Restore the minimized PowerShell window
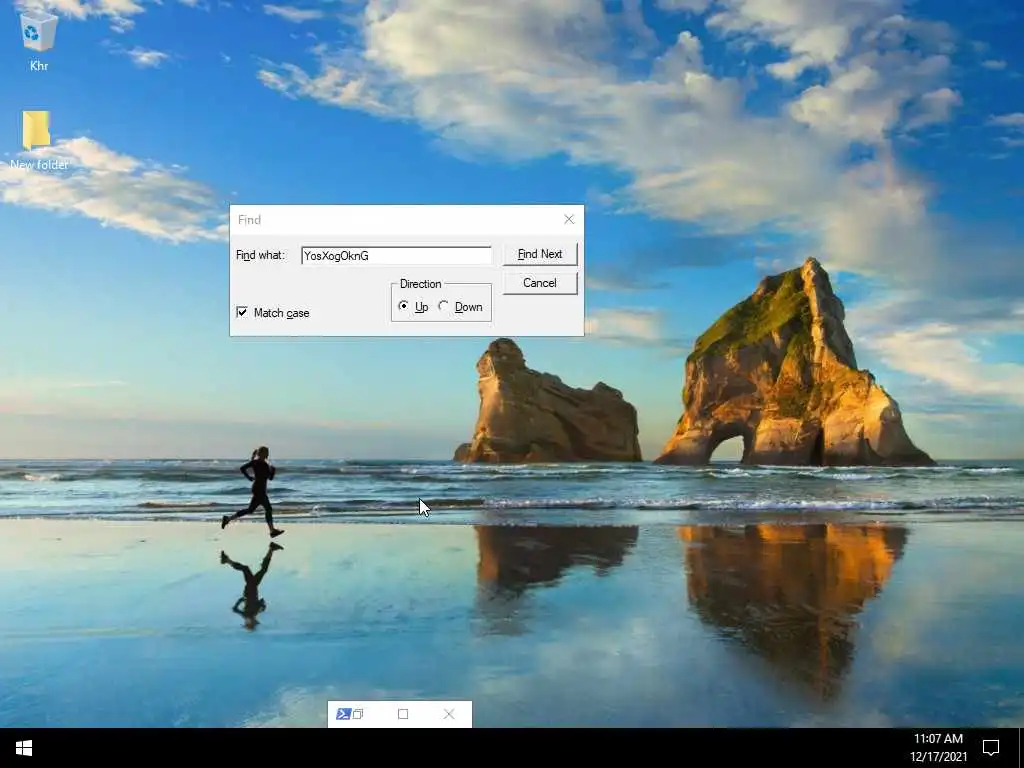This screenshot has height=768, width=1024. tap(359, 714)
